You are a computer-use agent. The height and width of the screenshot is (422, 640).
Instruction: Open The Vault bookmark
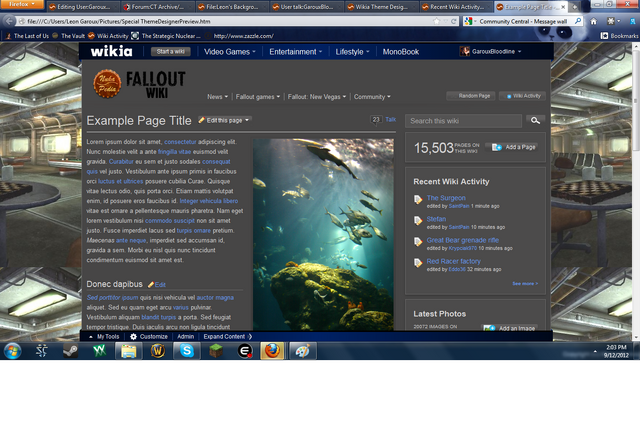click(x=69, y=36)
